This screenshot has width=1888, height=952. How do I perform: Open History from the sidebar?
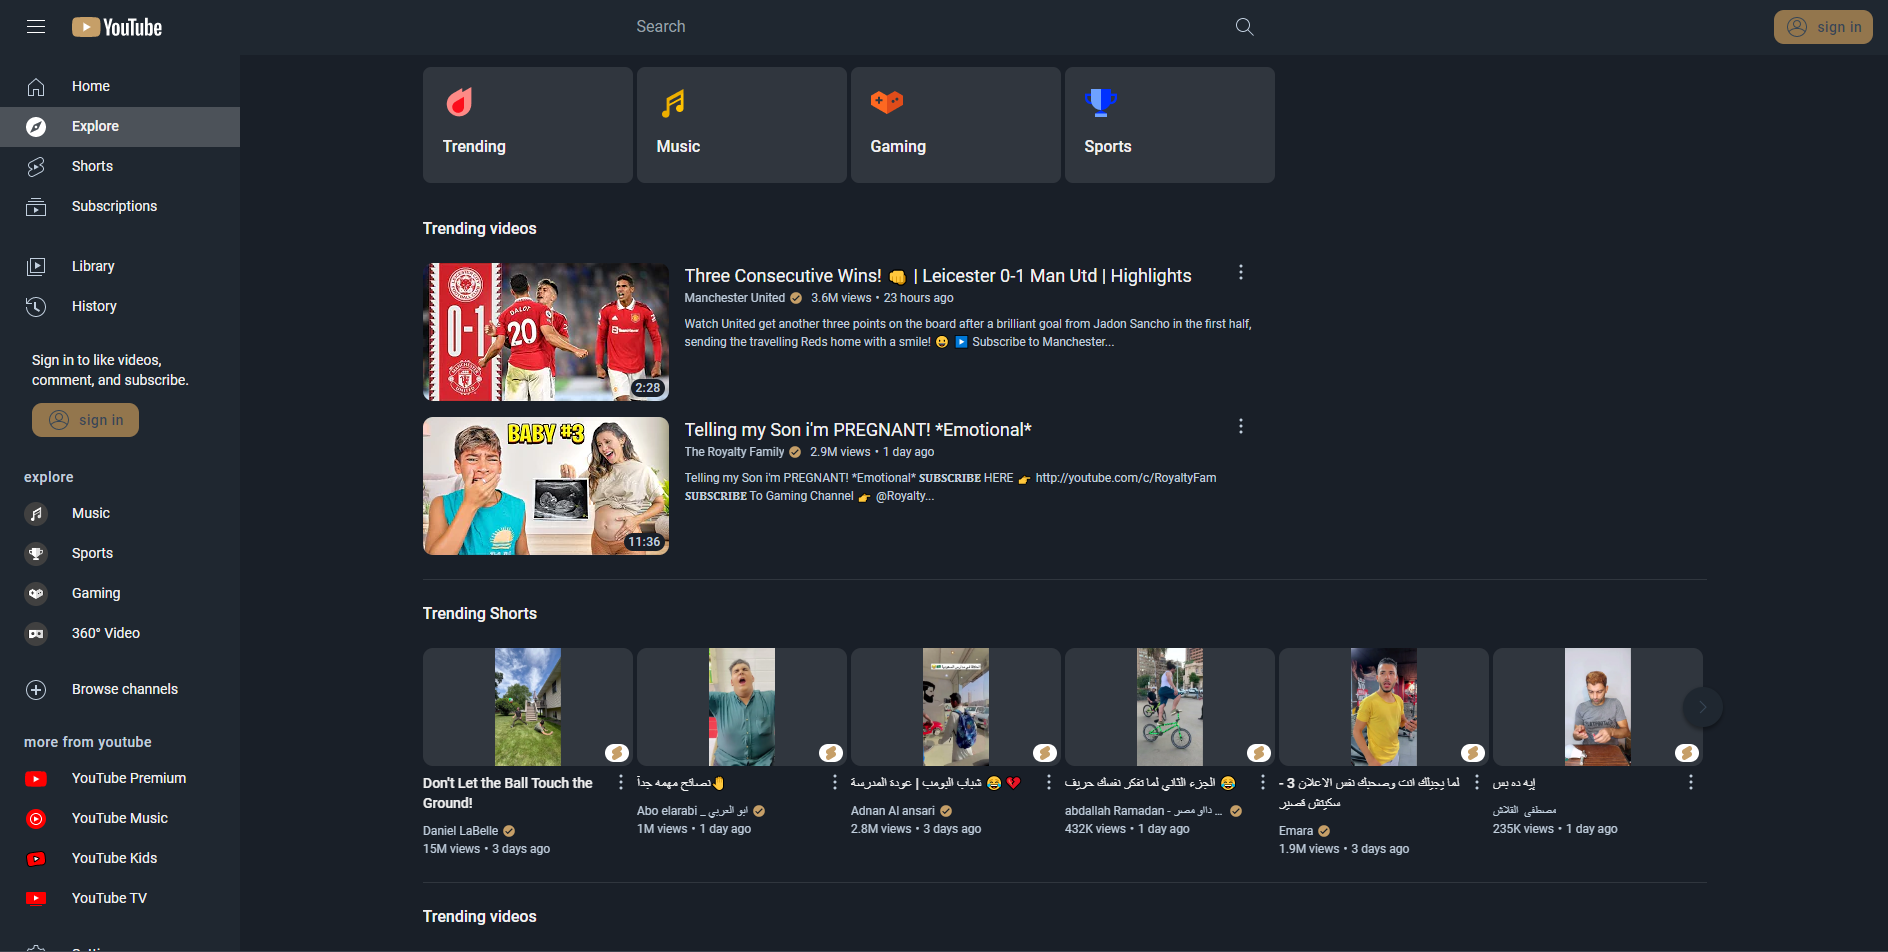pyautogui.click(x=120, y=307)
